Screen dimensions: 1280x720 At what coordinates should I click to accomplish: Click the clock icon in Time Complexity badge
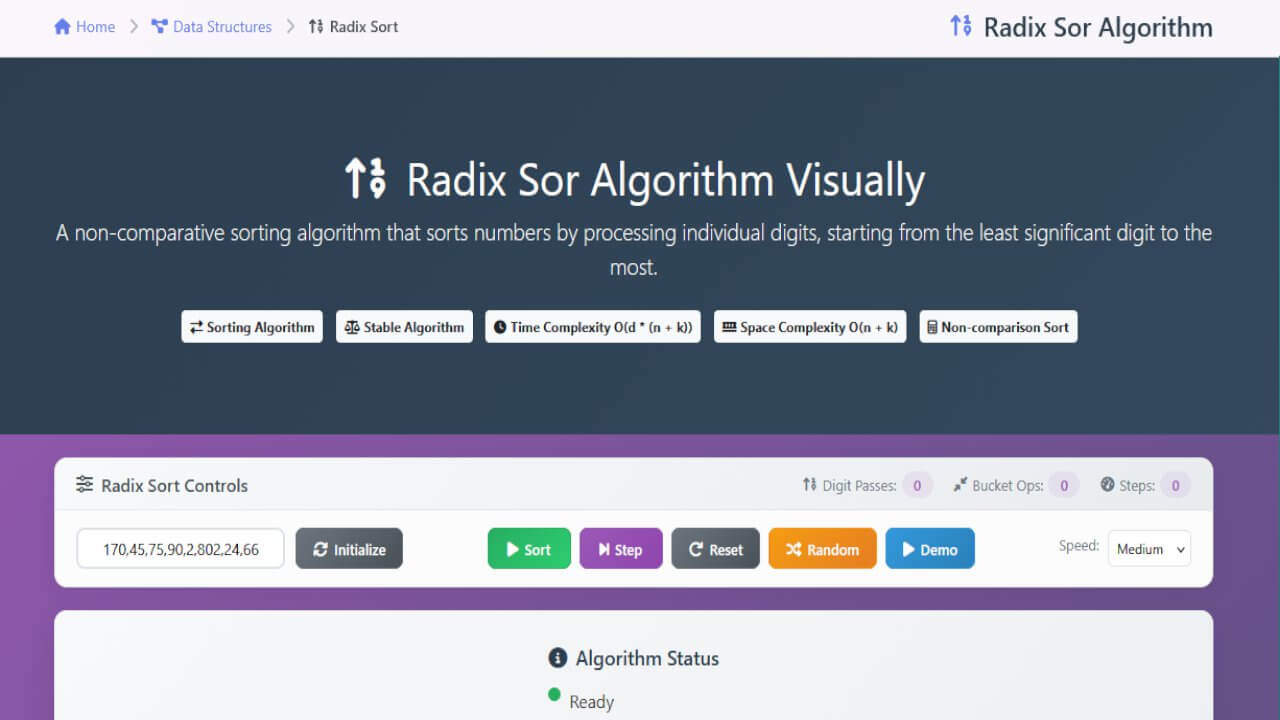(500, 327)
